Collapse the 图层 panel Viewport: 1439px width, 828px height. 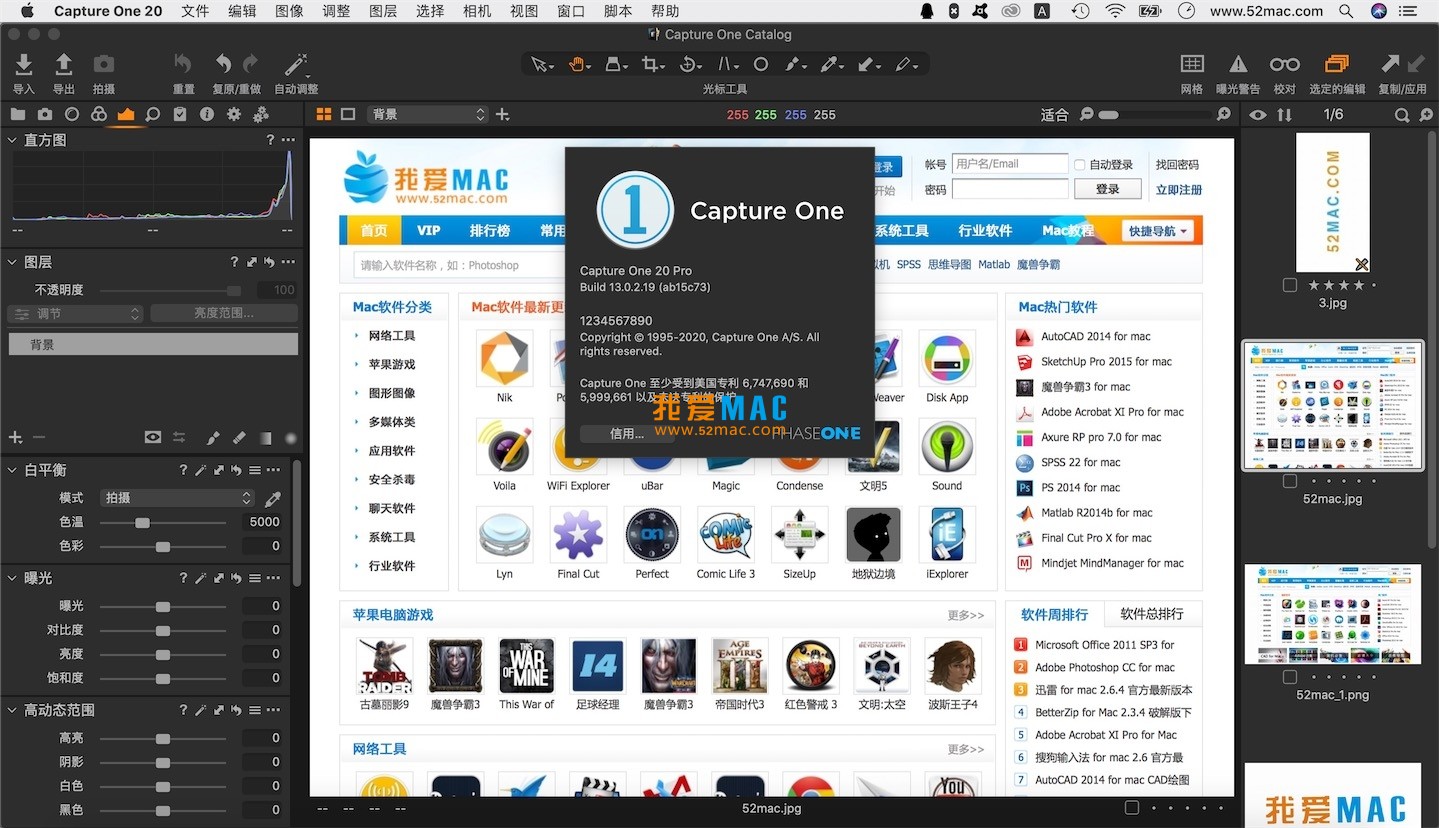[12, 262]
